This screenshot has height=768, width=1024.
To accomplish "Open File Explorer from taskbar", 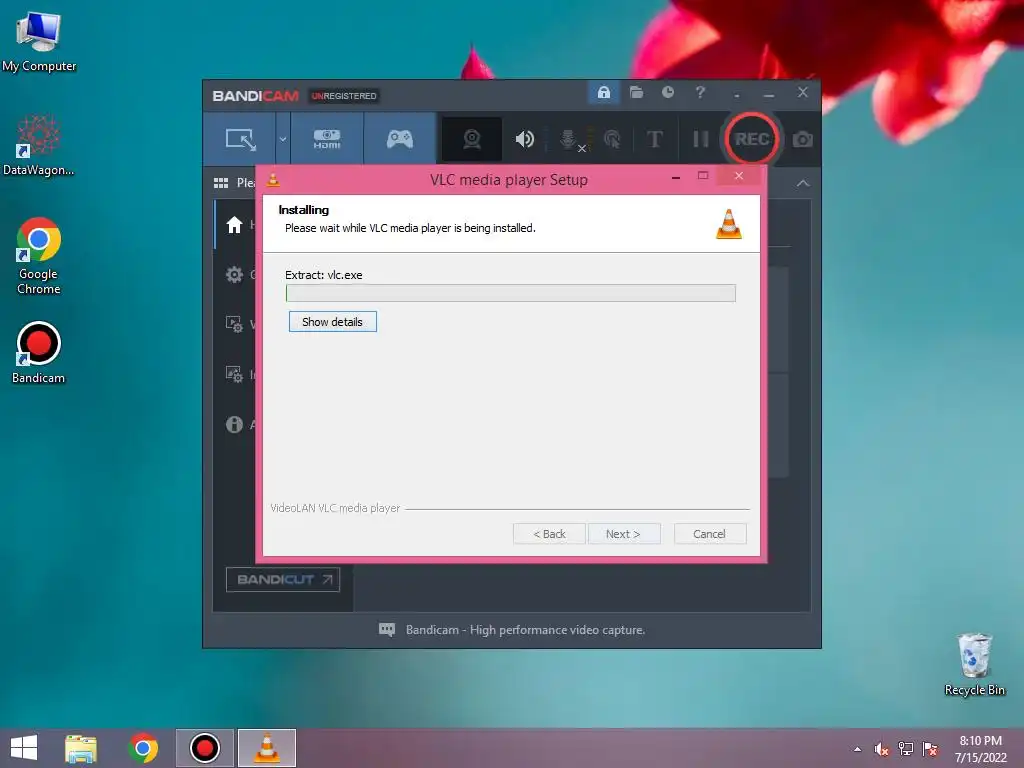I will pyautogui.click(x=81, y=748).
